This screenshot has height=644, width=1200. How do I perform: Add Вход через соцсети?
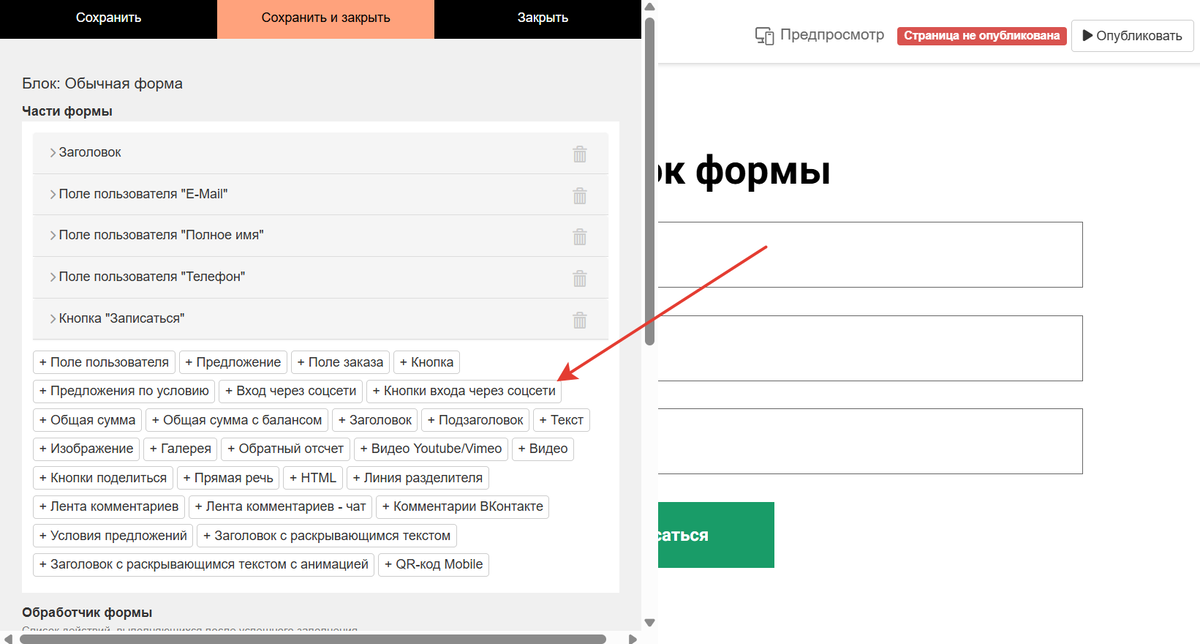point(290,391)
